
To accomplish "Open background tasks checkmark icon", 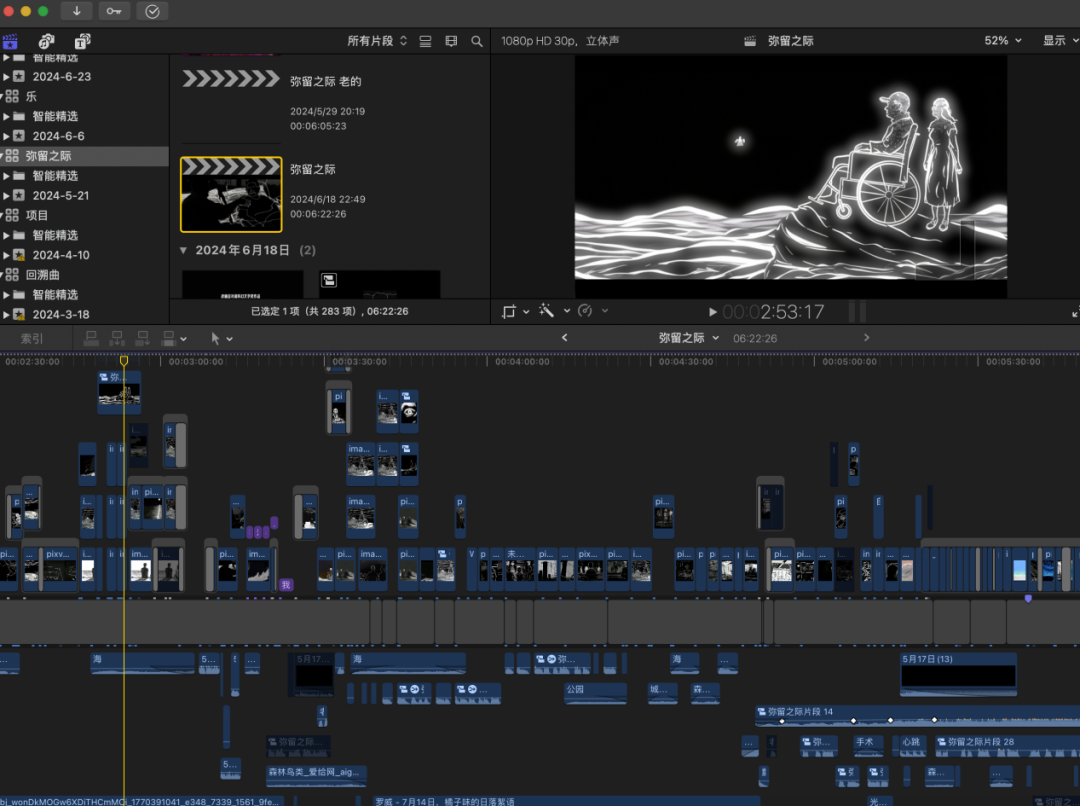I will [x=152, y=11].
